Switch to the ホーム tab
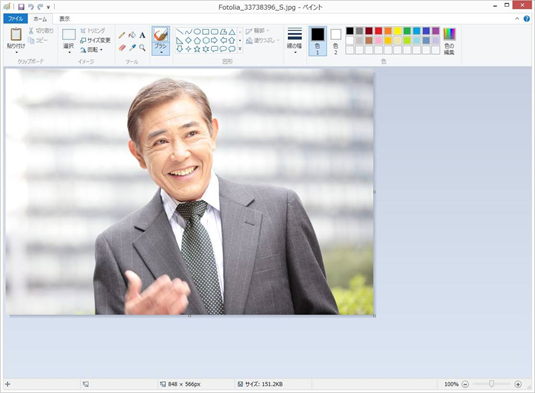Screen dimensions: 535x393 pyautogui.click(x=40, y=19)
